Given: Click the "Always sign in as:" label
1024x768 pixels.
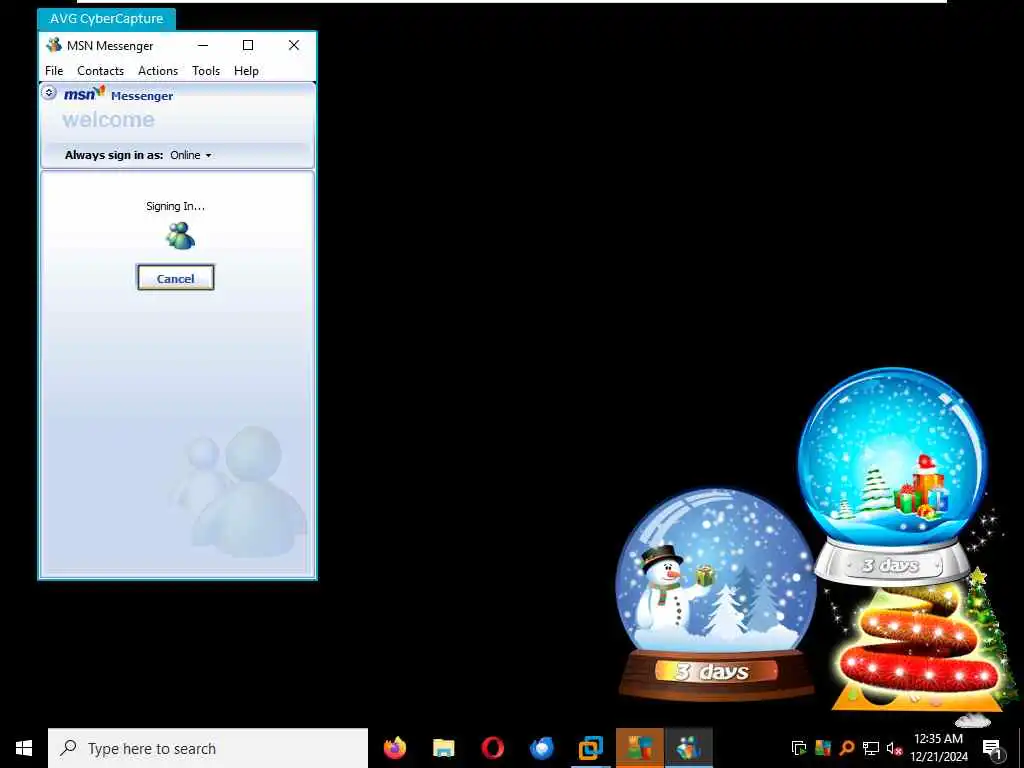Looking at the screenshot, I should (x=114, y=155).
